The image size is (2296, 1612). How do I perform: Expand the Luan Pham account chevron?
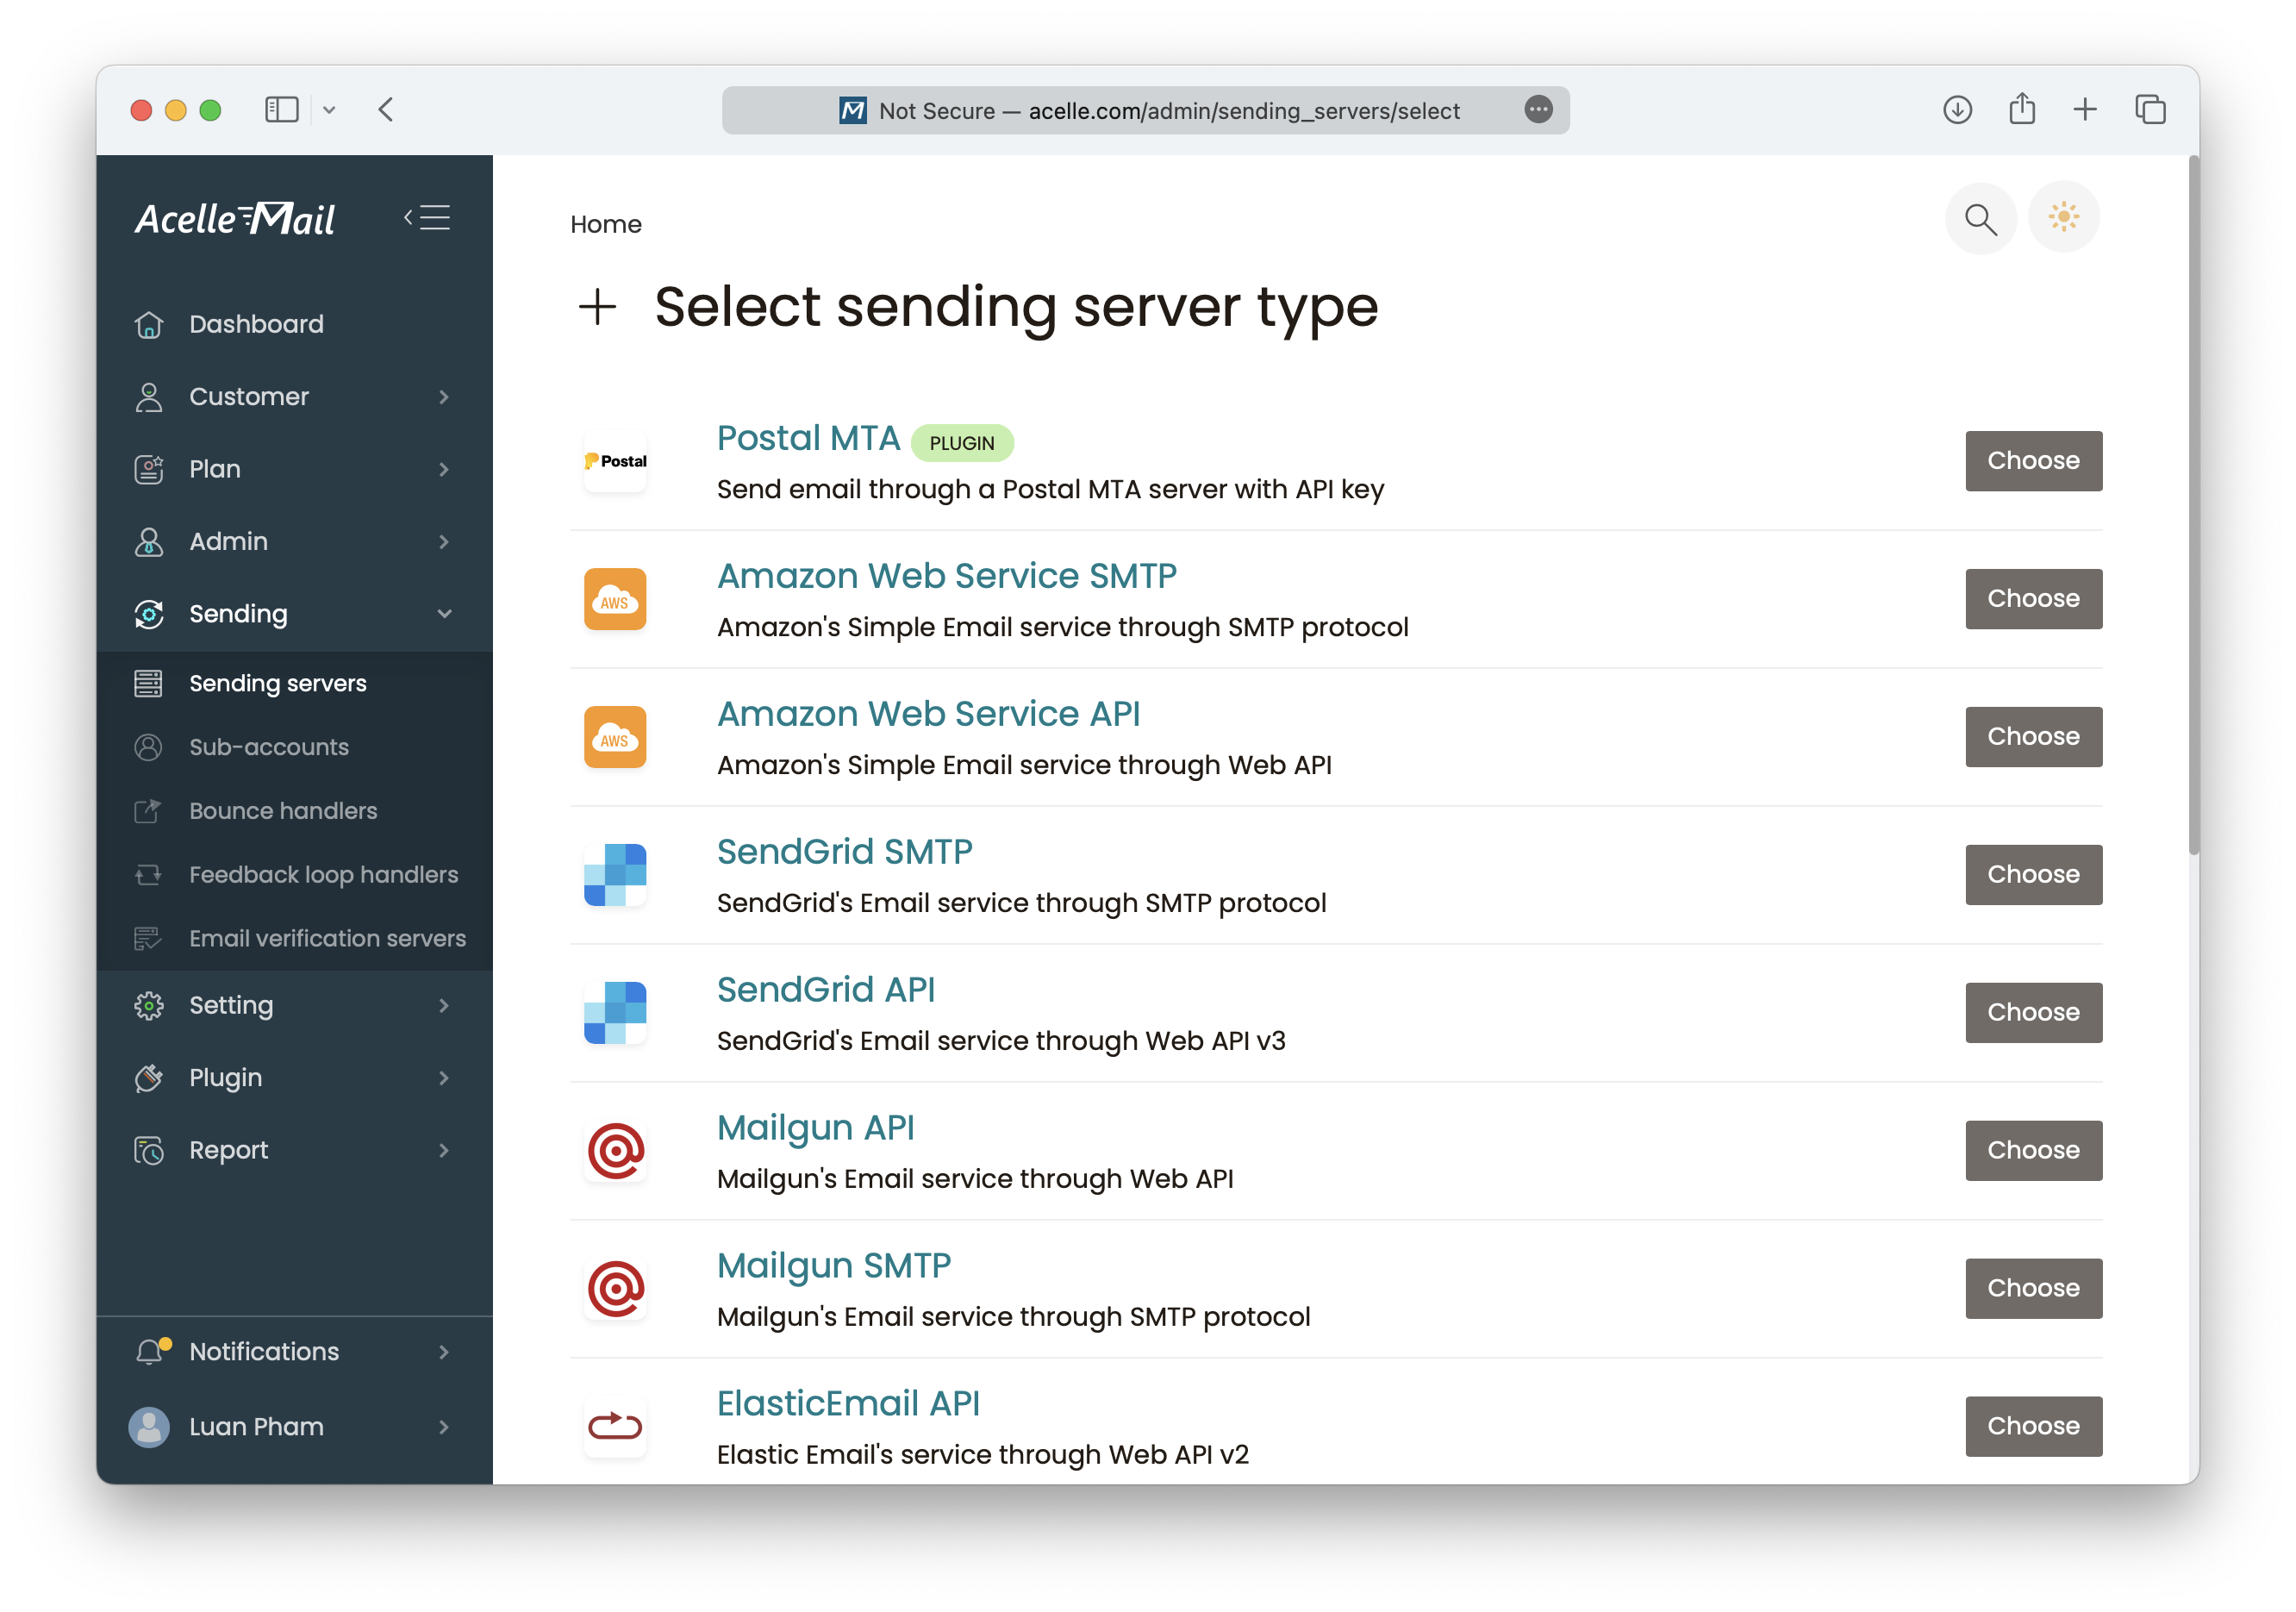[444, 1427]
